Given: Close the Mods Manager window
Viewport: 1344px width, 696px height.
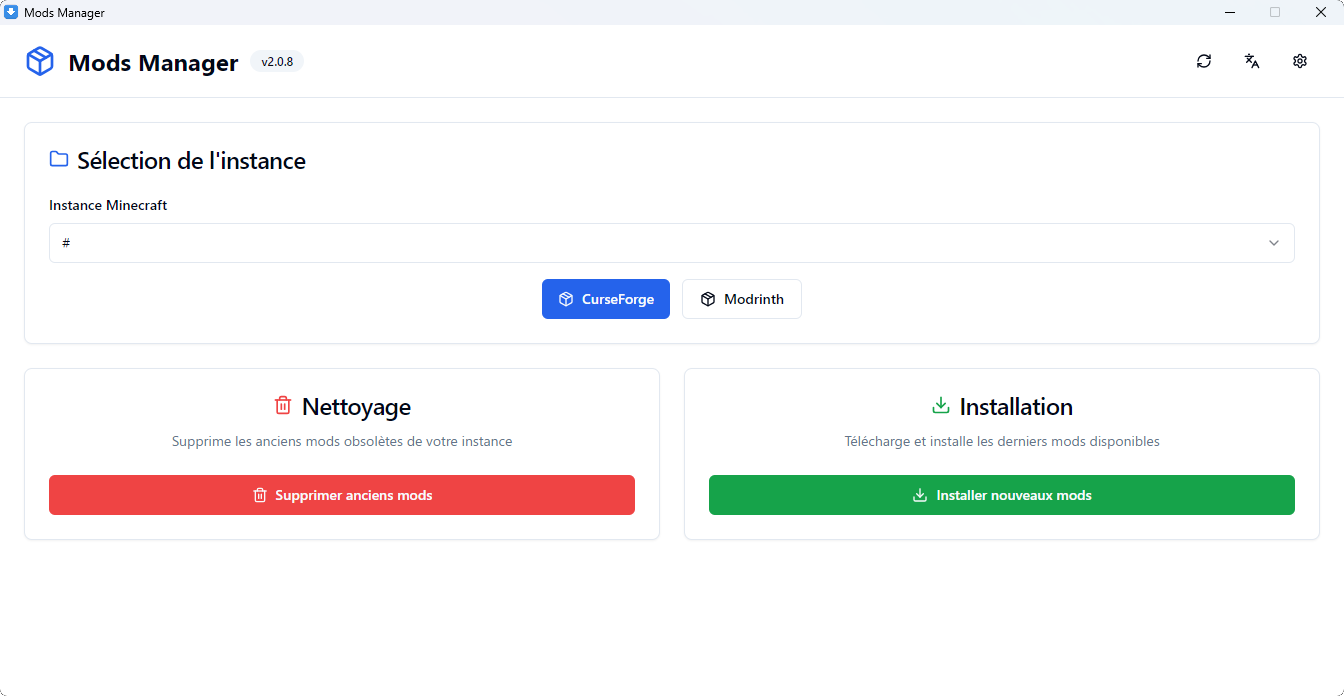Looking at the screenshot, I should tap(1321, 12).
